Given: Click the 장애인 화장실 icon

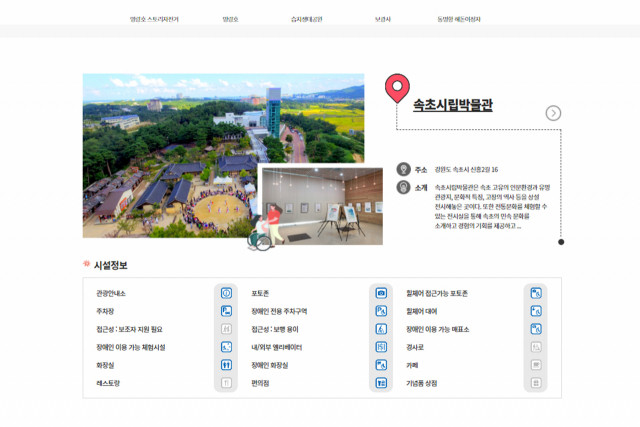Looking at the screenshot, I should tap(381, 365).
